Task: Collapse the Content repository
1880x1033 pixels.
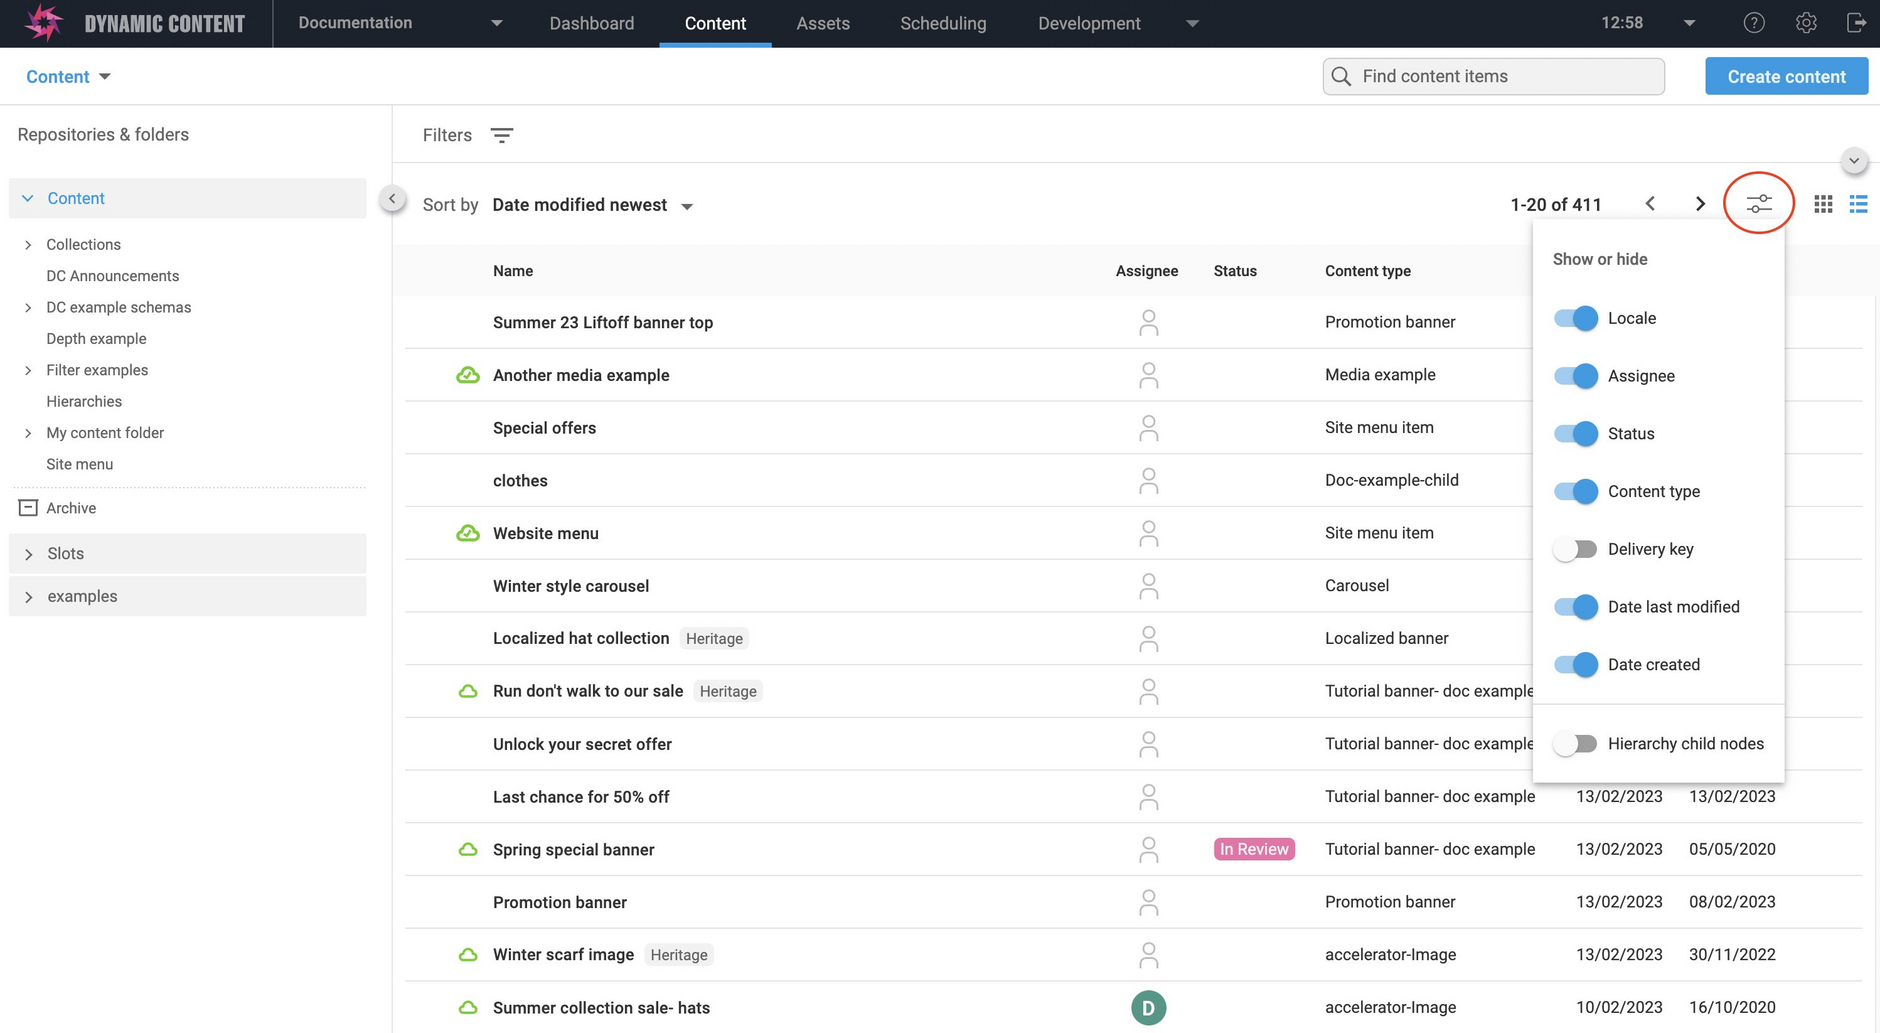Action: click(28, 199)
